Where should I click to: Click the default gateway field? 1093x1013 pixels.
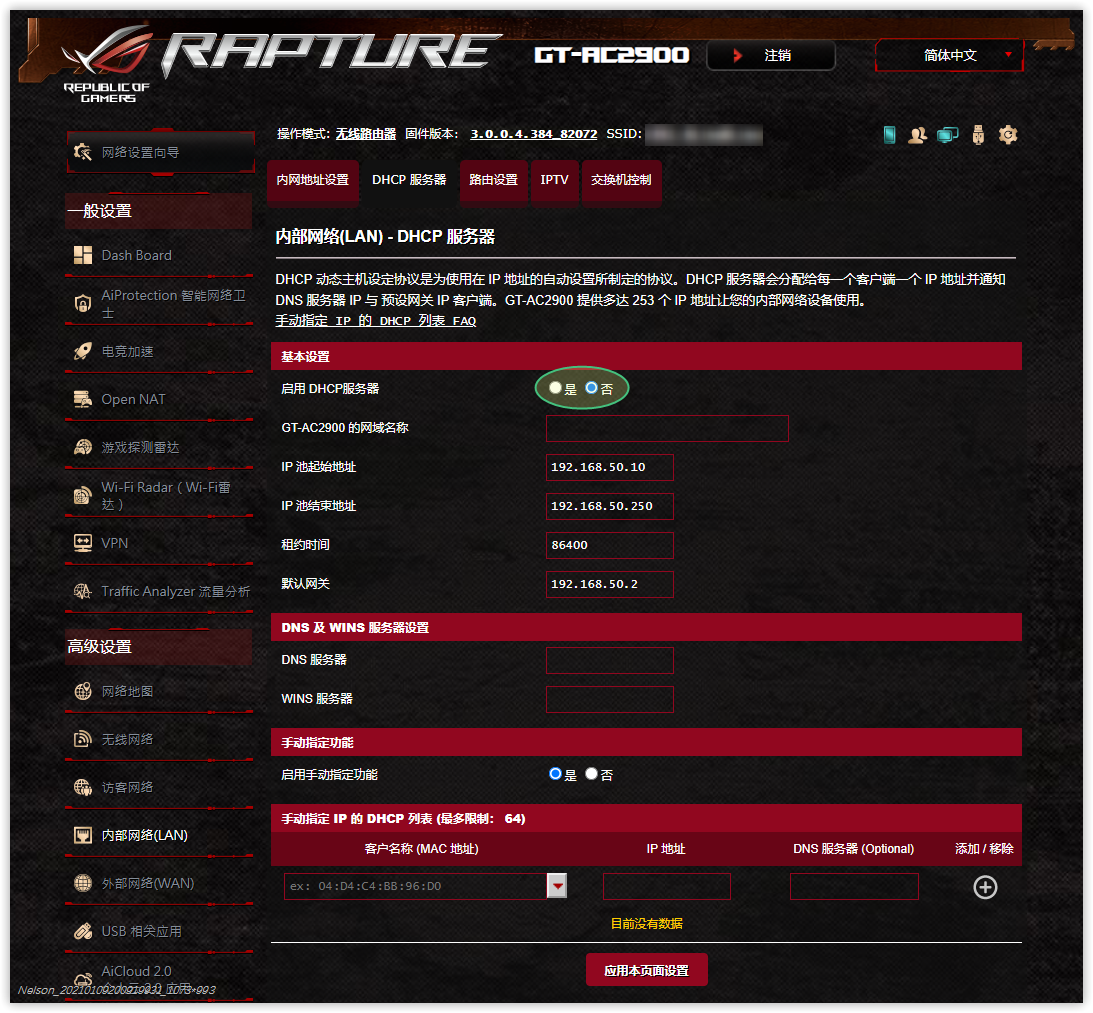(x=610, y=585)
